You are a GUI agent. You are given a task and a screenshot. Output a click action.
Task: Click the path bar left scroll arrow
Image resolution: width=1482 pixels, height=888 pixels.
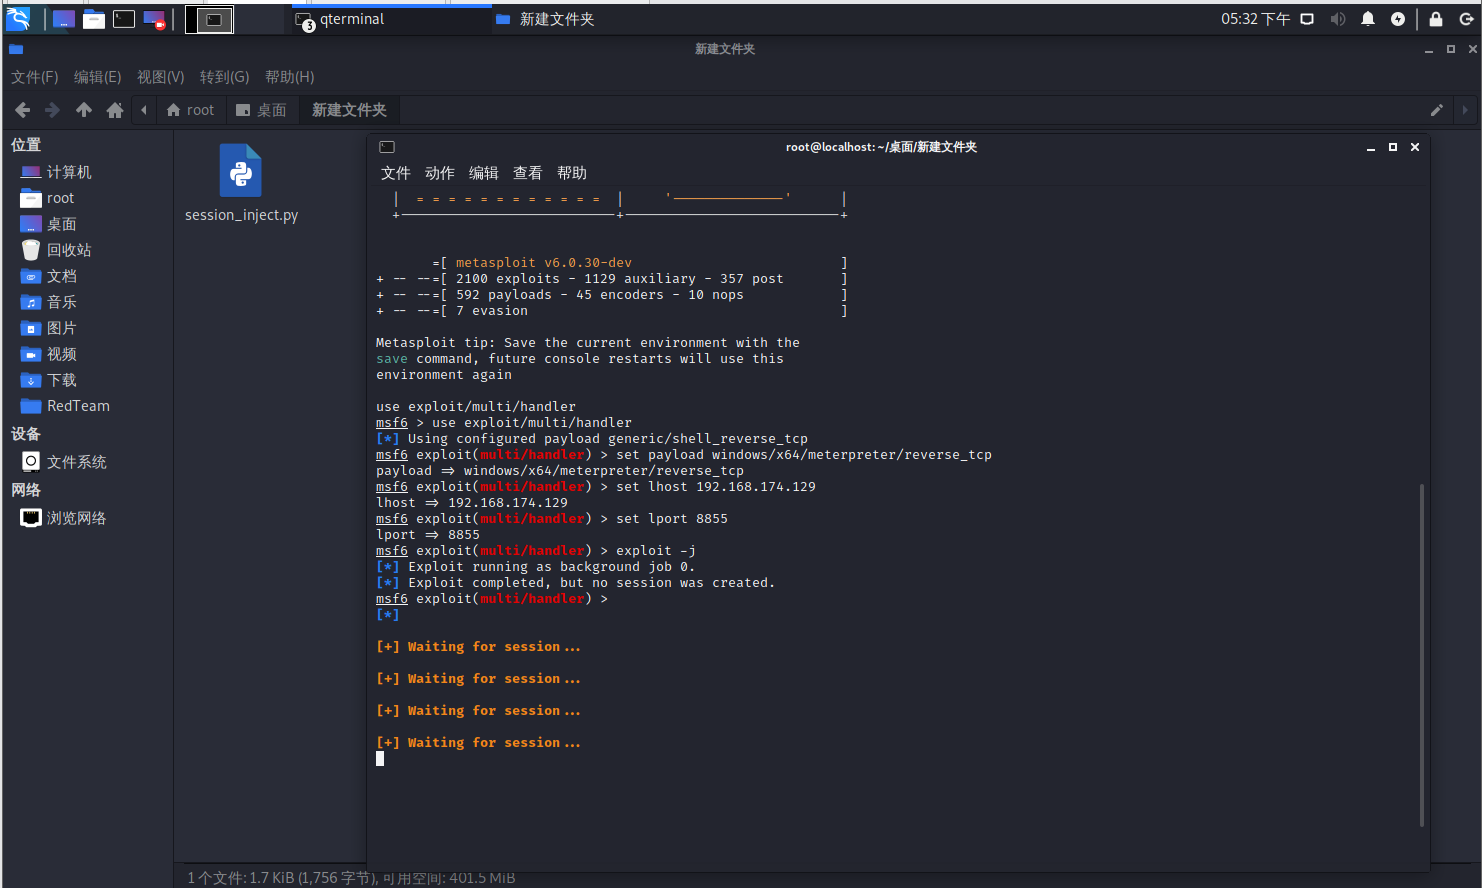(x=144, y=110)
